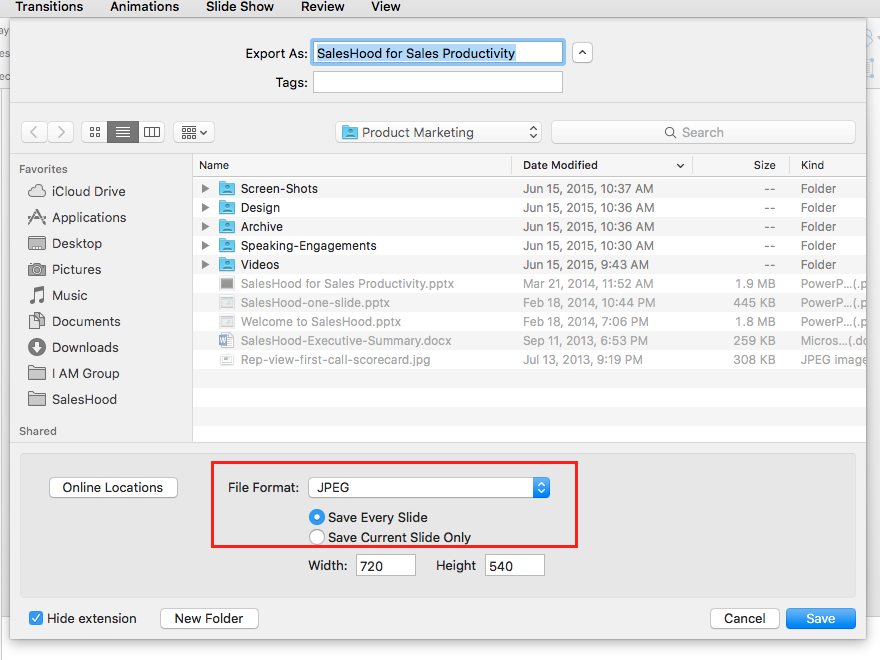
Task: Click the Width value field
Action: (x=386, y=565)
